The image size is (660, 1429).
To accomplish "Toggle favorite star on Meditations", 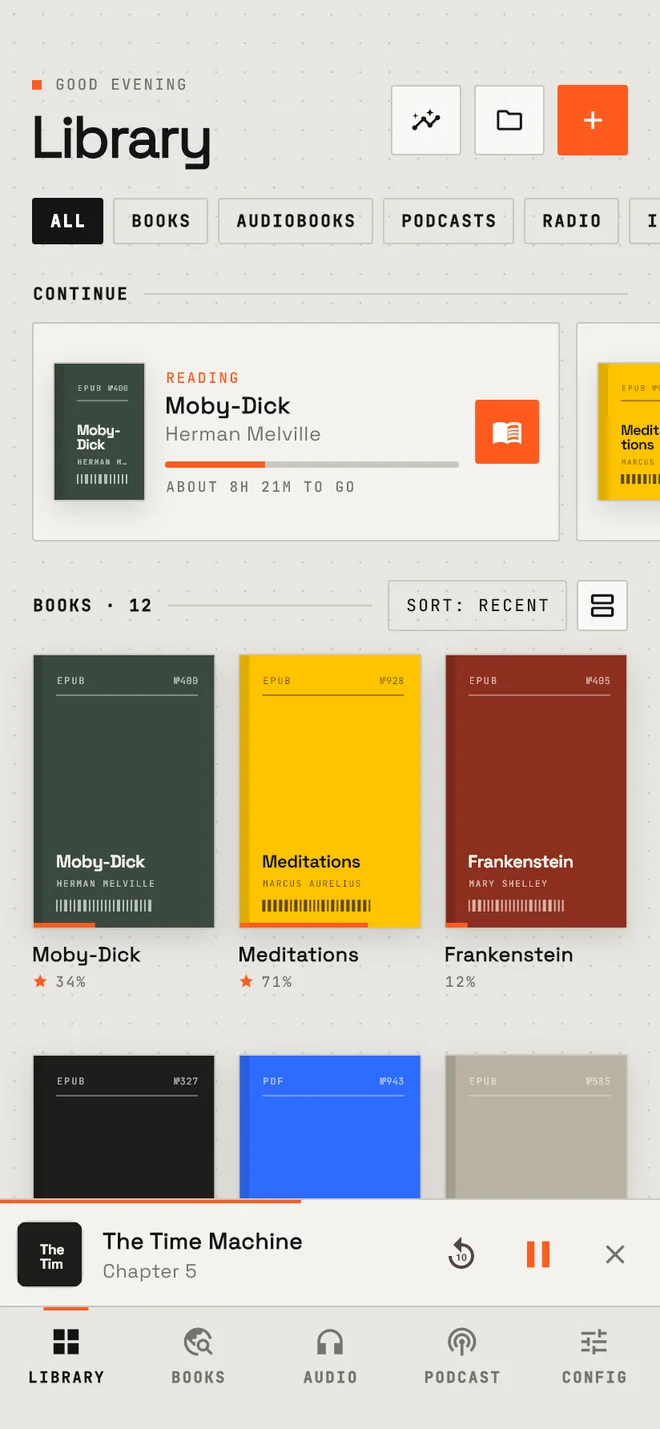I will (246, 982).
